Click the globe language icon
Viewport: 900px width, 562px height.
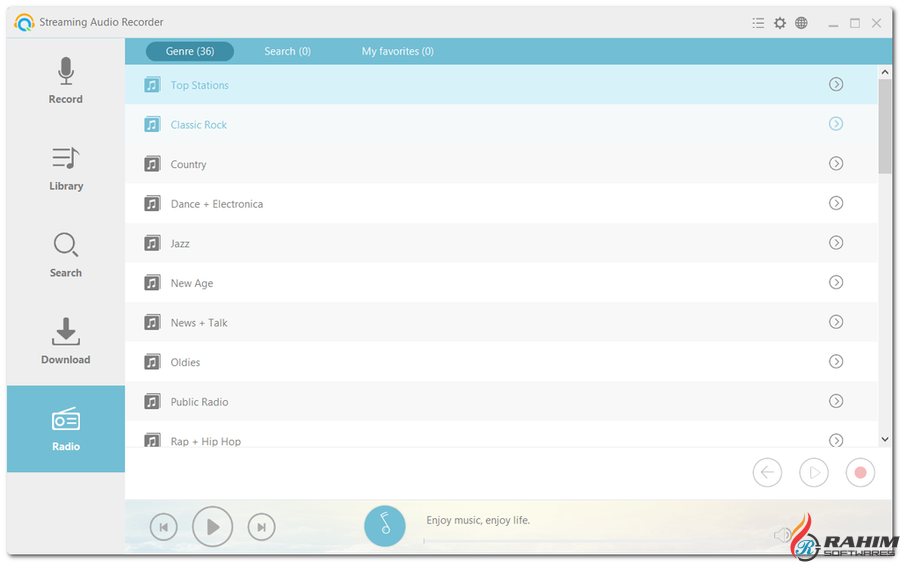[801, 23]
